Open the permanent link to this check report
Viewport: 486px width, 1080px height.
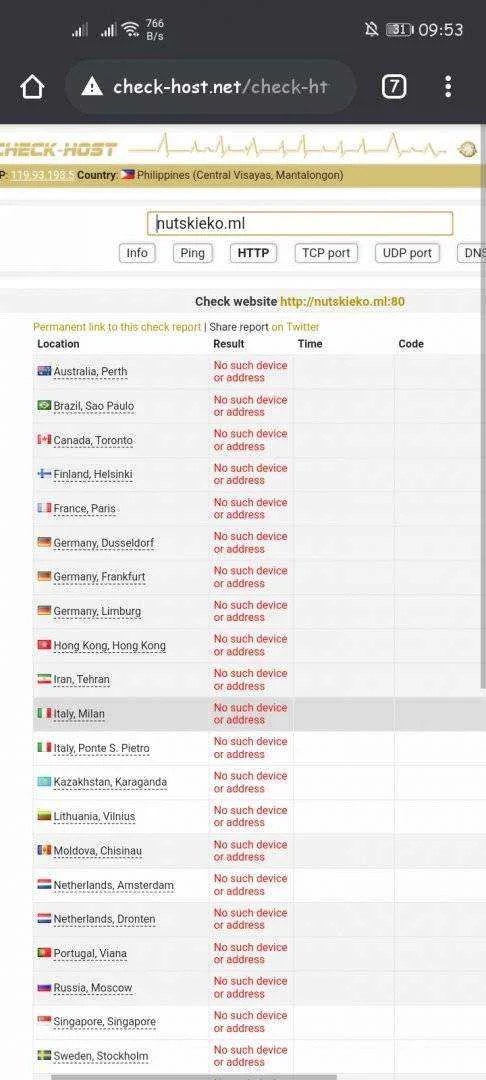tap(117, 327)
